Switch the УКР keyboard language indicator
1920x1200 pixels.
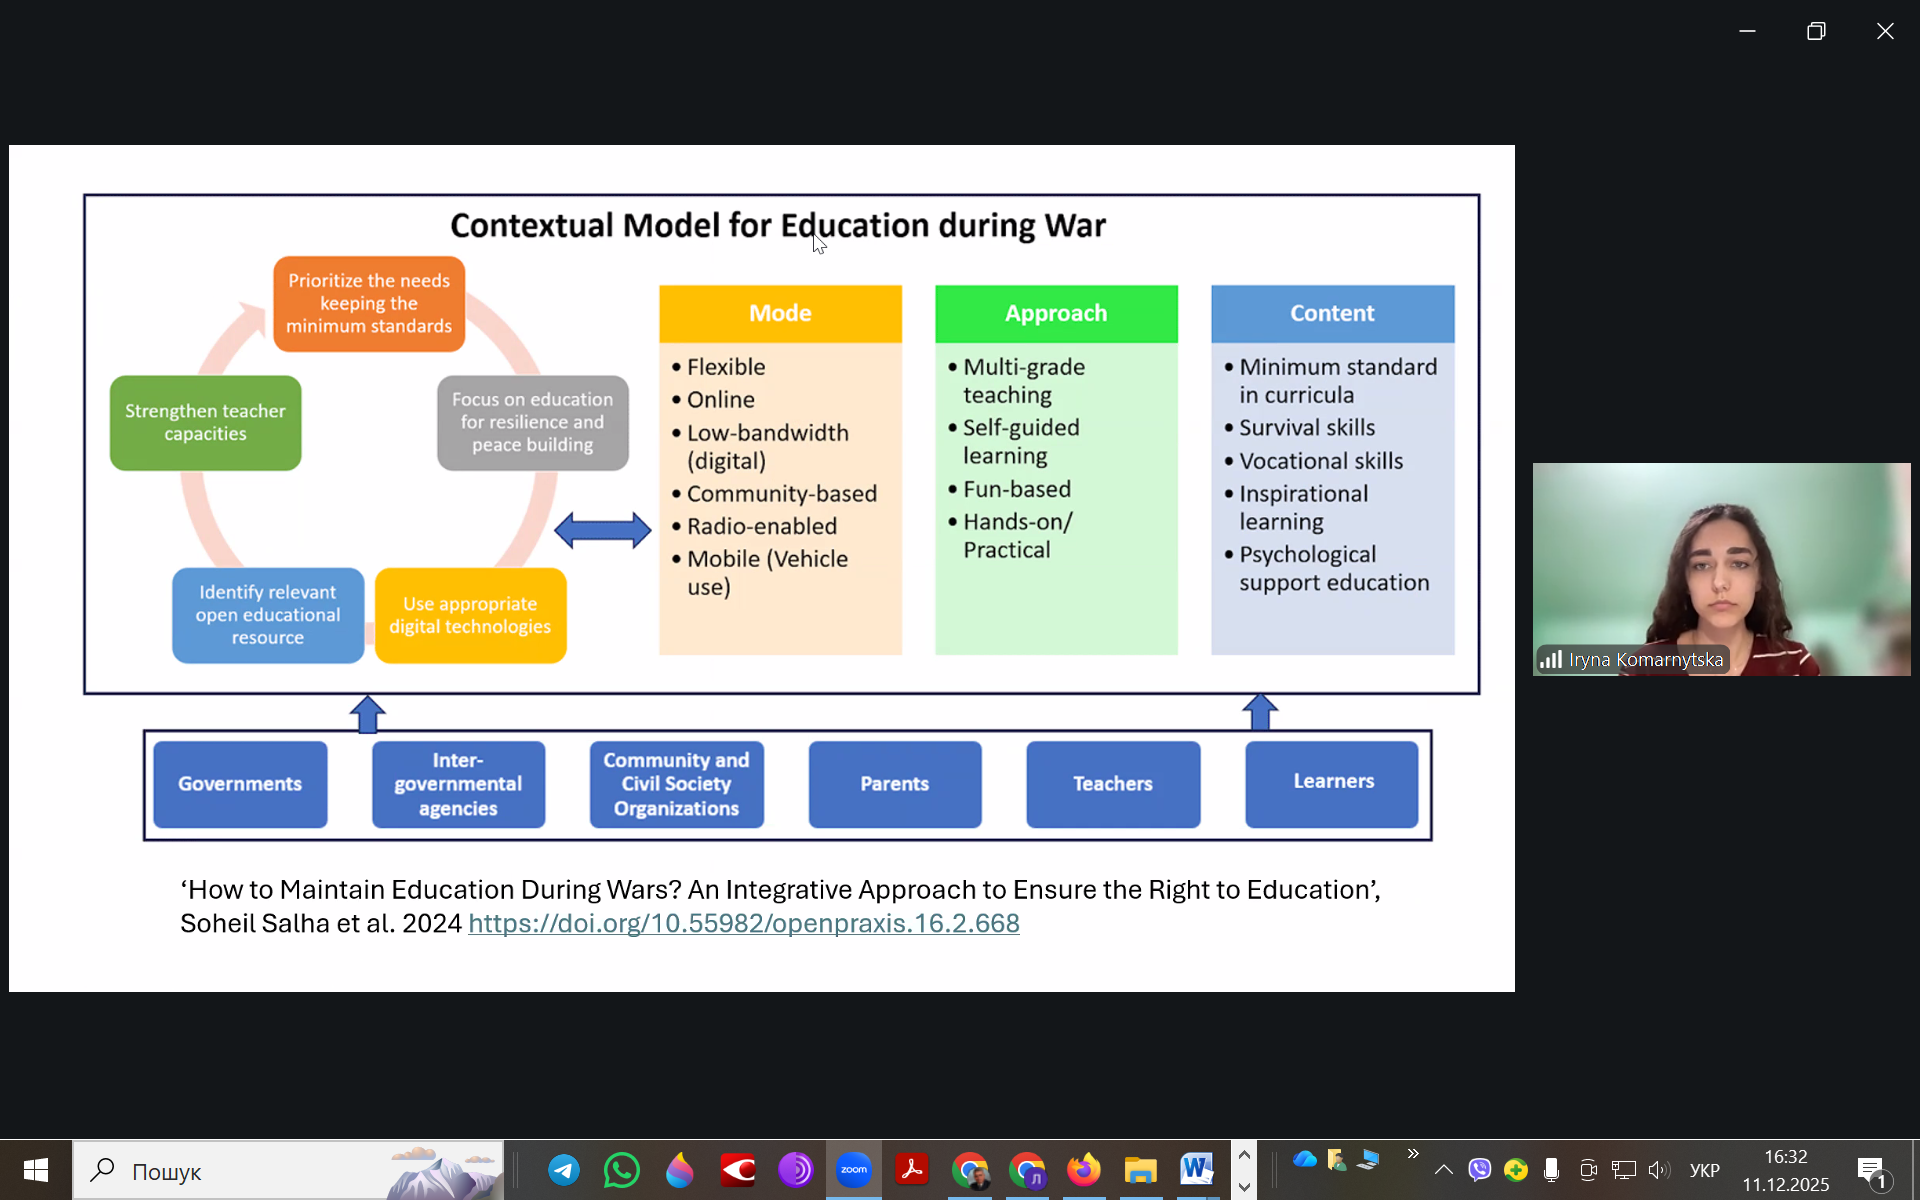tap(1704, 1171)
